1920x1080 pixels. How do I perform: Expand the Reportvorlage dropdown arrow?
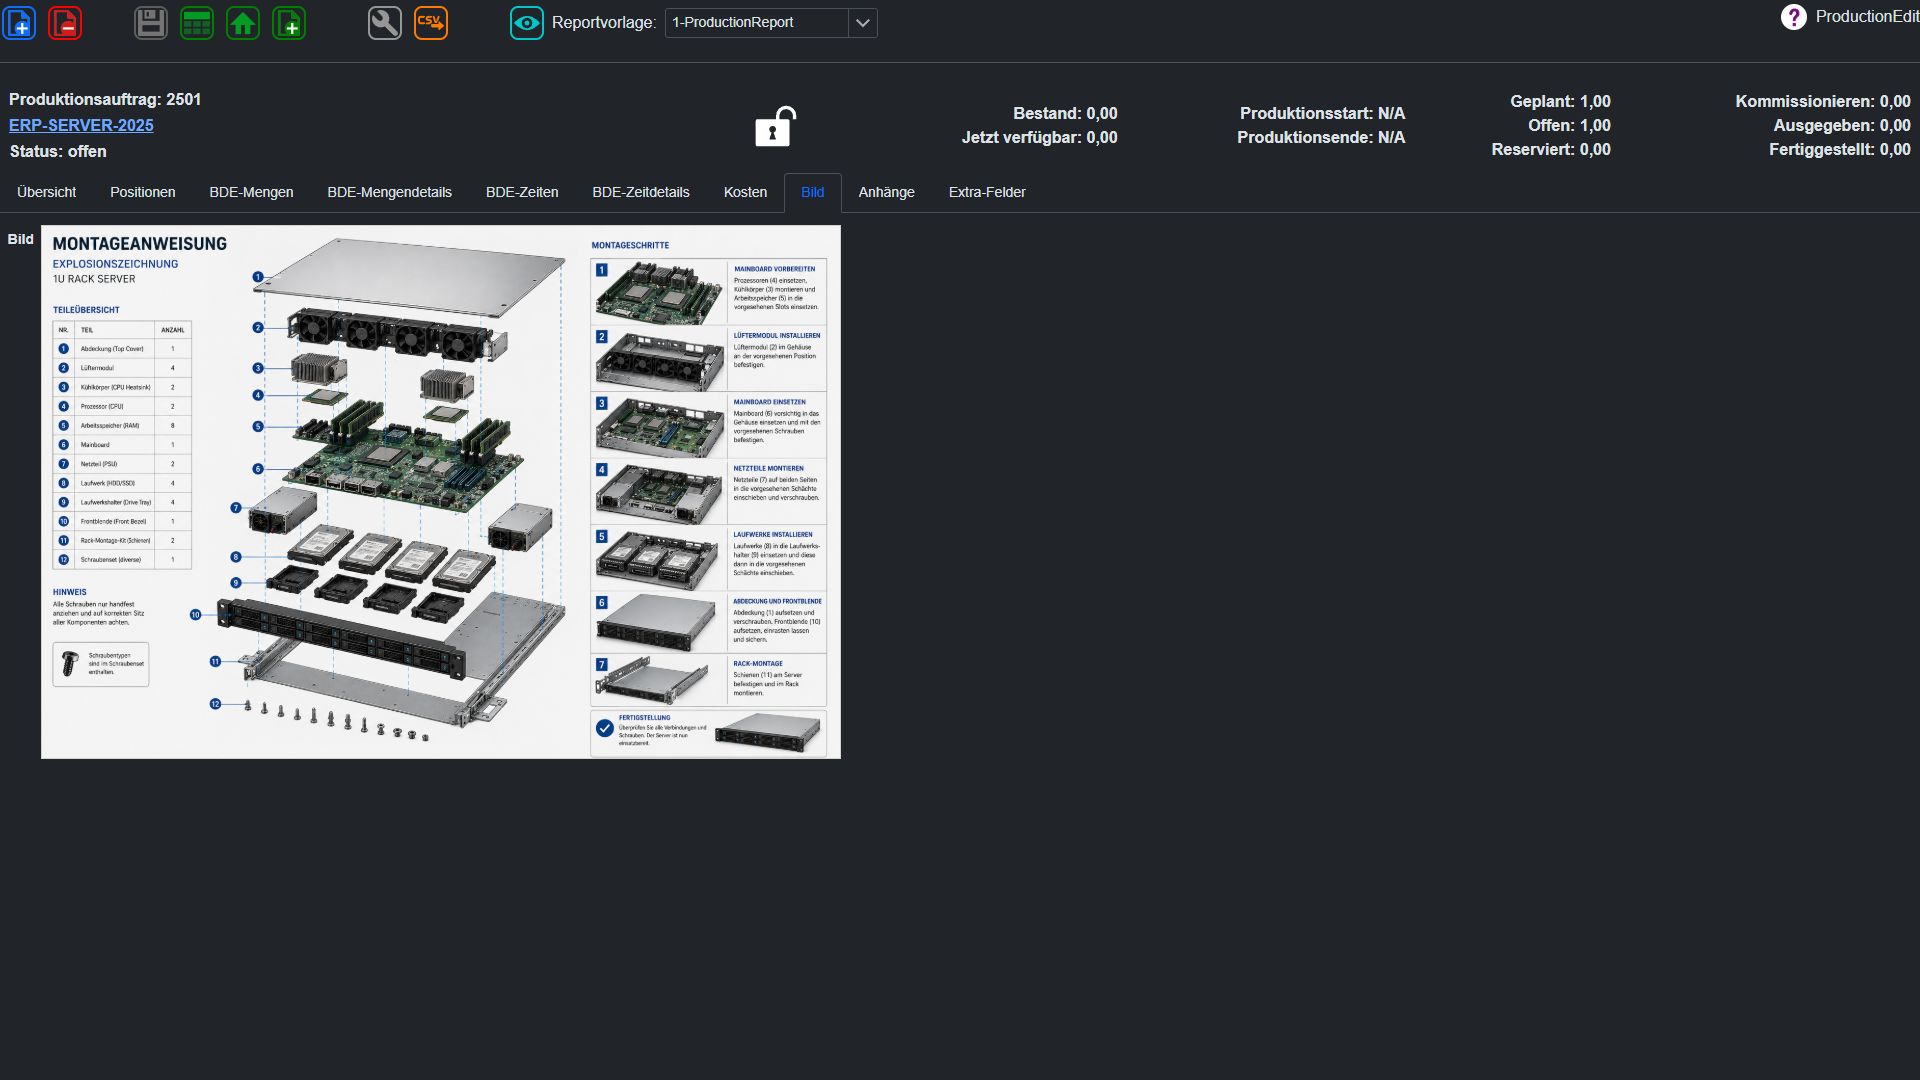point(863,22)
